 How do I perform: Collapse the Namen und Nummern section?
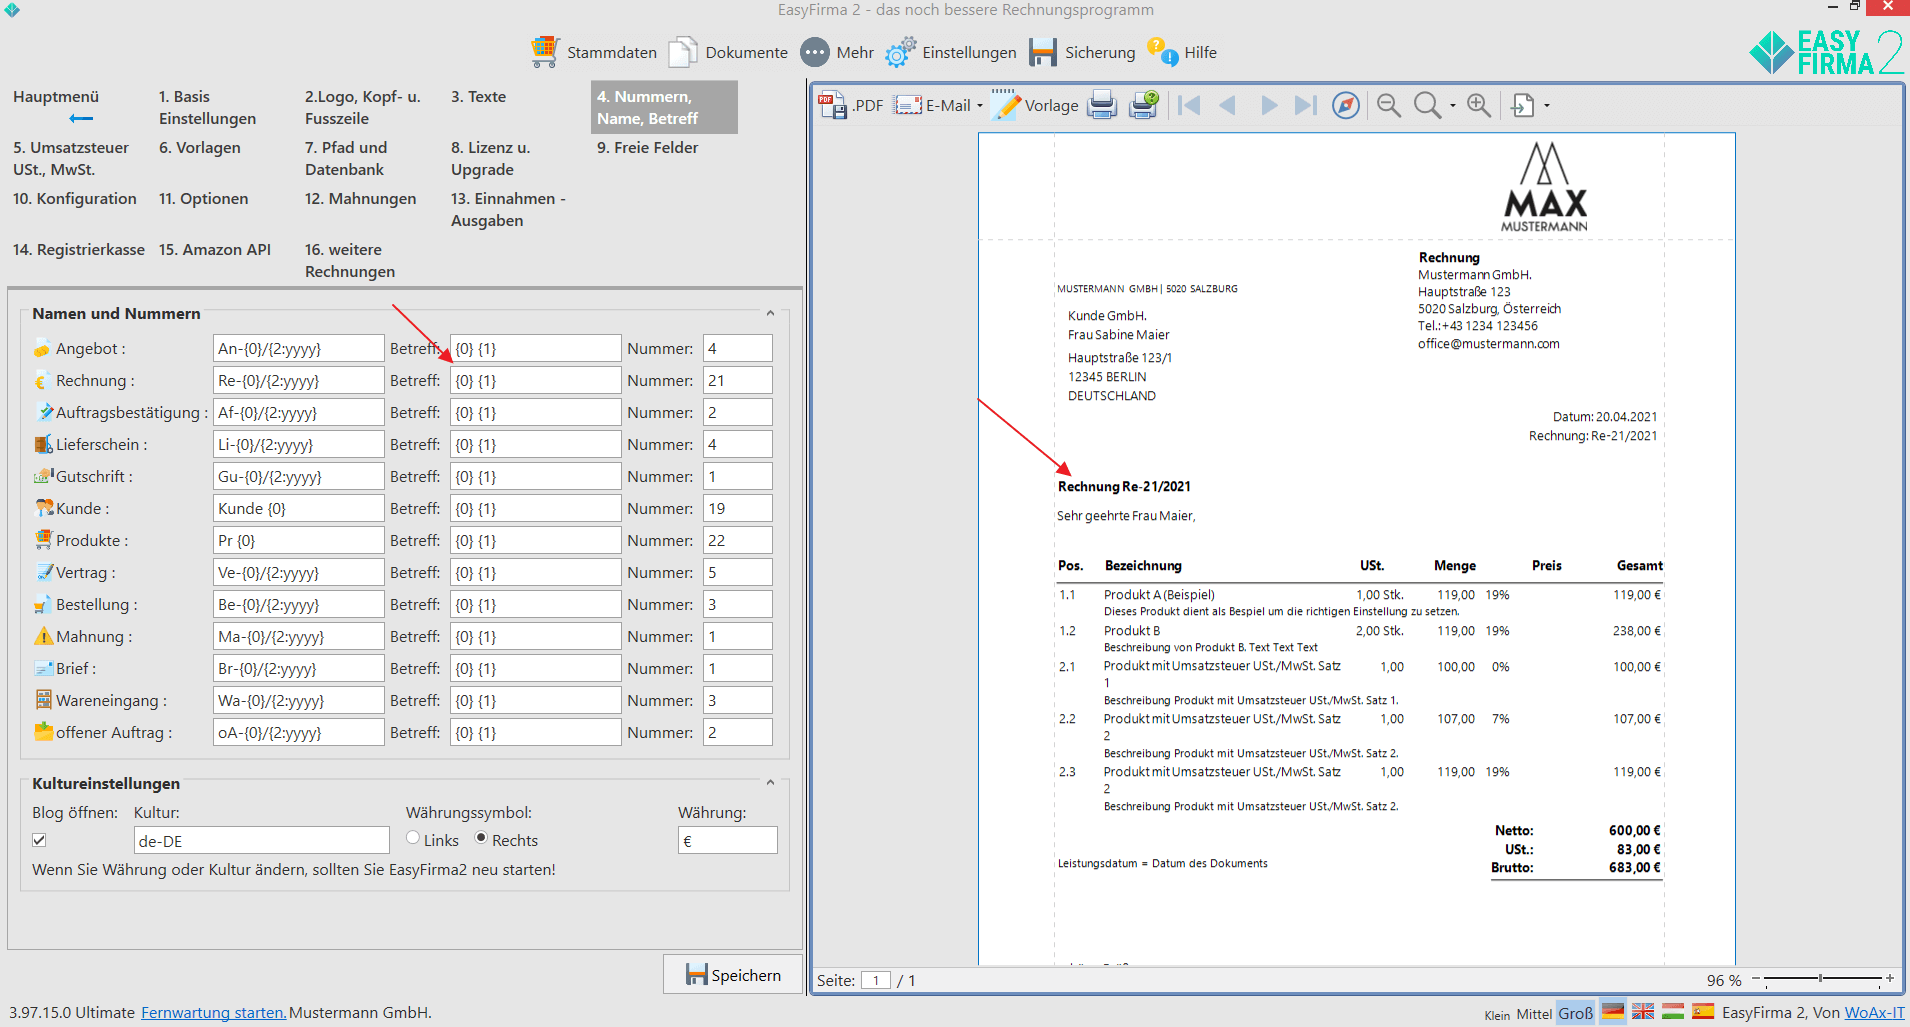tap(770, 313)
